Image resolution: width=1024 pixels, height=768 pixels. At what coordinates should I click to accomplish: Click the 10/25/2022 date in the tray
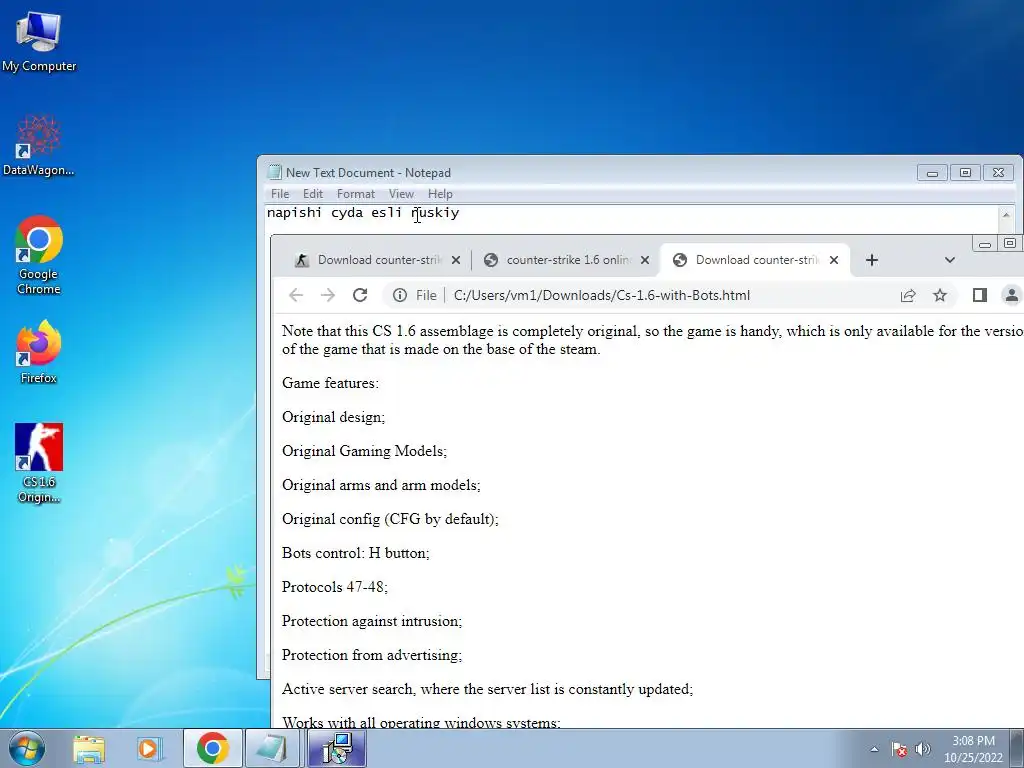(x=973, y=758)
